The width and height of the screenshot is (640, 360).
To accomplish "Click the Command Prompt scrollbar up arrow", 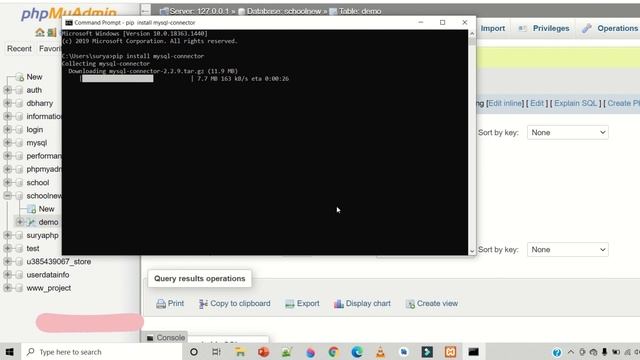I will (x=472, y=33).
